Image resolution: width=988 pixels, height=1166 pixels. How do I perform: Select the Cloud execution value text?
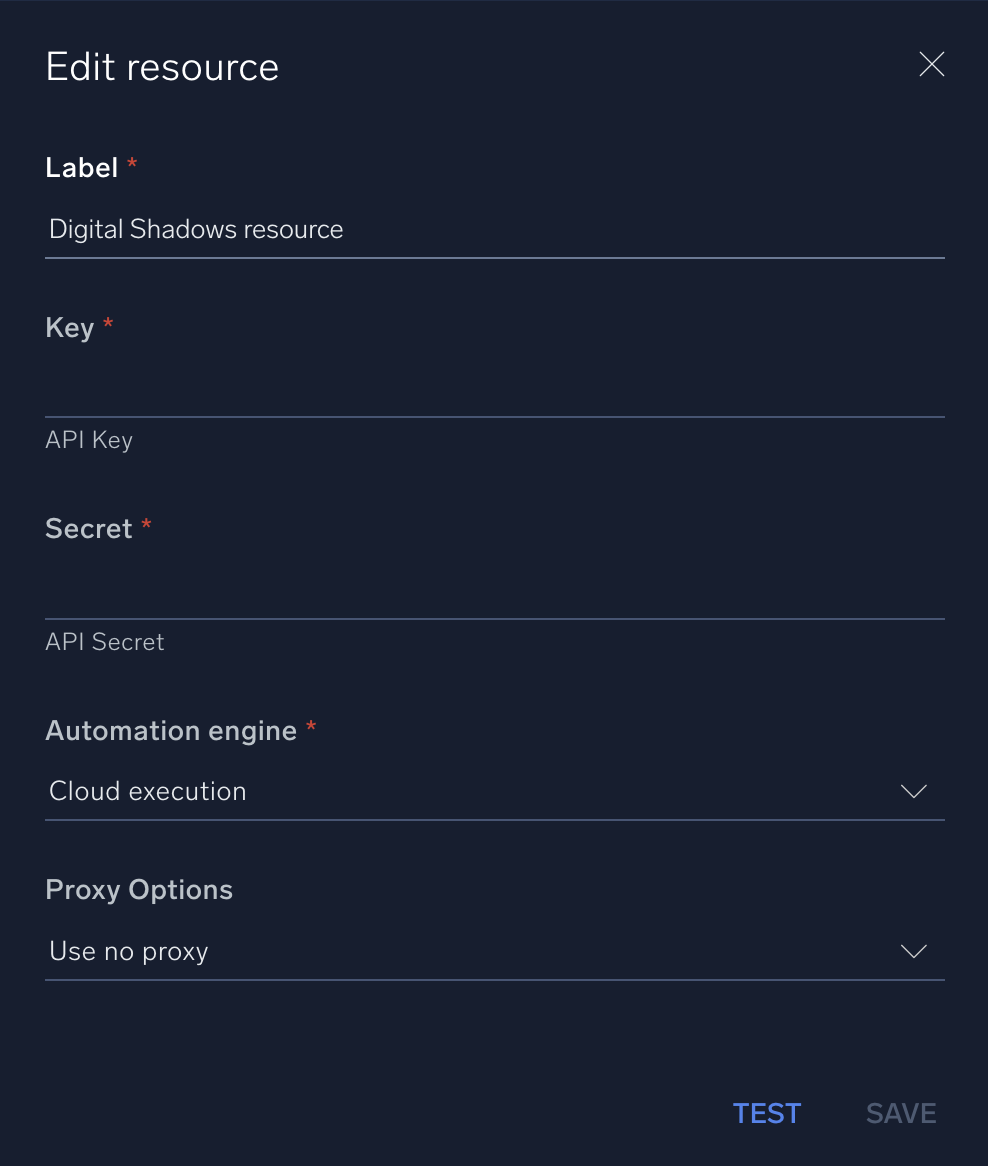[148, 792]
